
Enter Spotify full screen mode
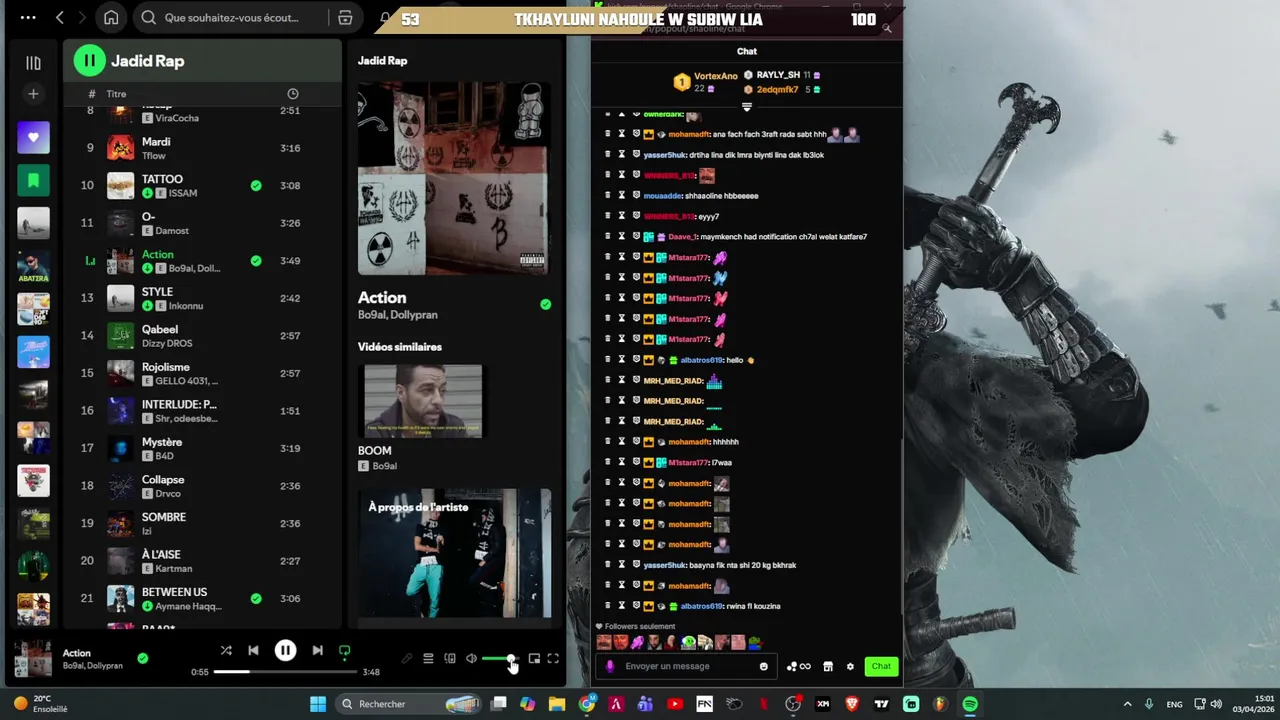coord(553,659)
